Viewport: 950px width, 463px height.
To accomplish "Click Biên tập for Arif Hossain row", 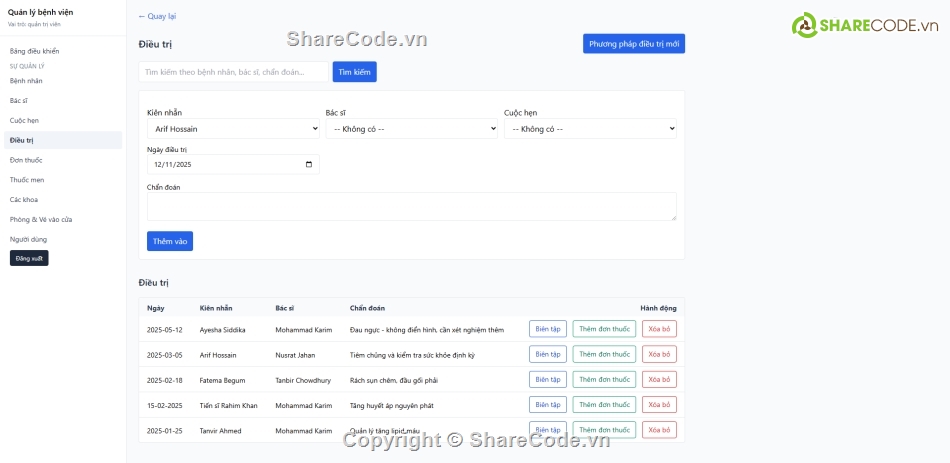I will click(548, 355).
